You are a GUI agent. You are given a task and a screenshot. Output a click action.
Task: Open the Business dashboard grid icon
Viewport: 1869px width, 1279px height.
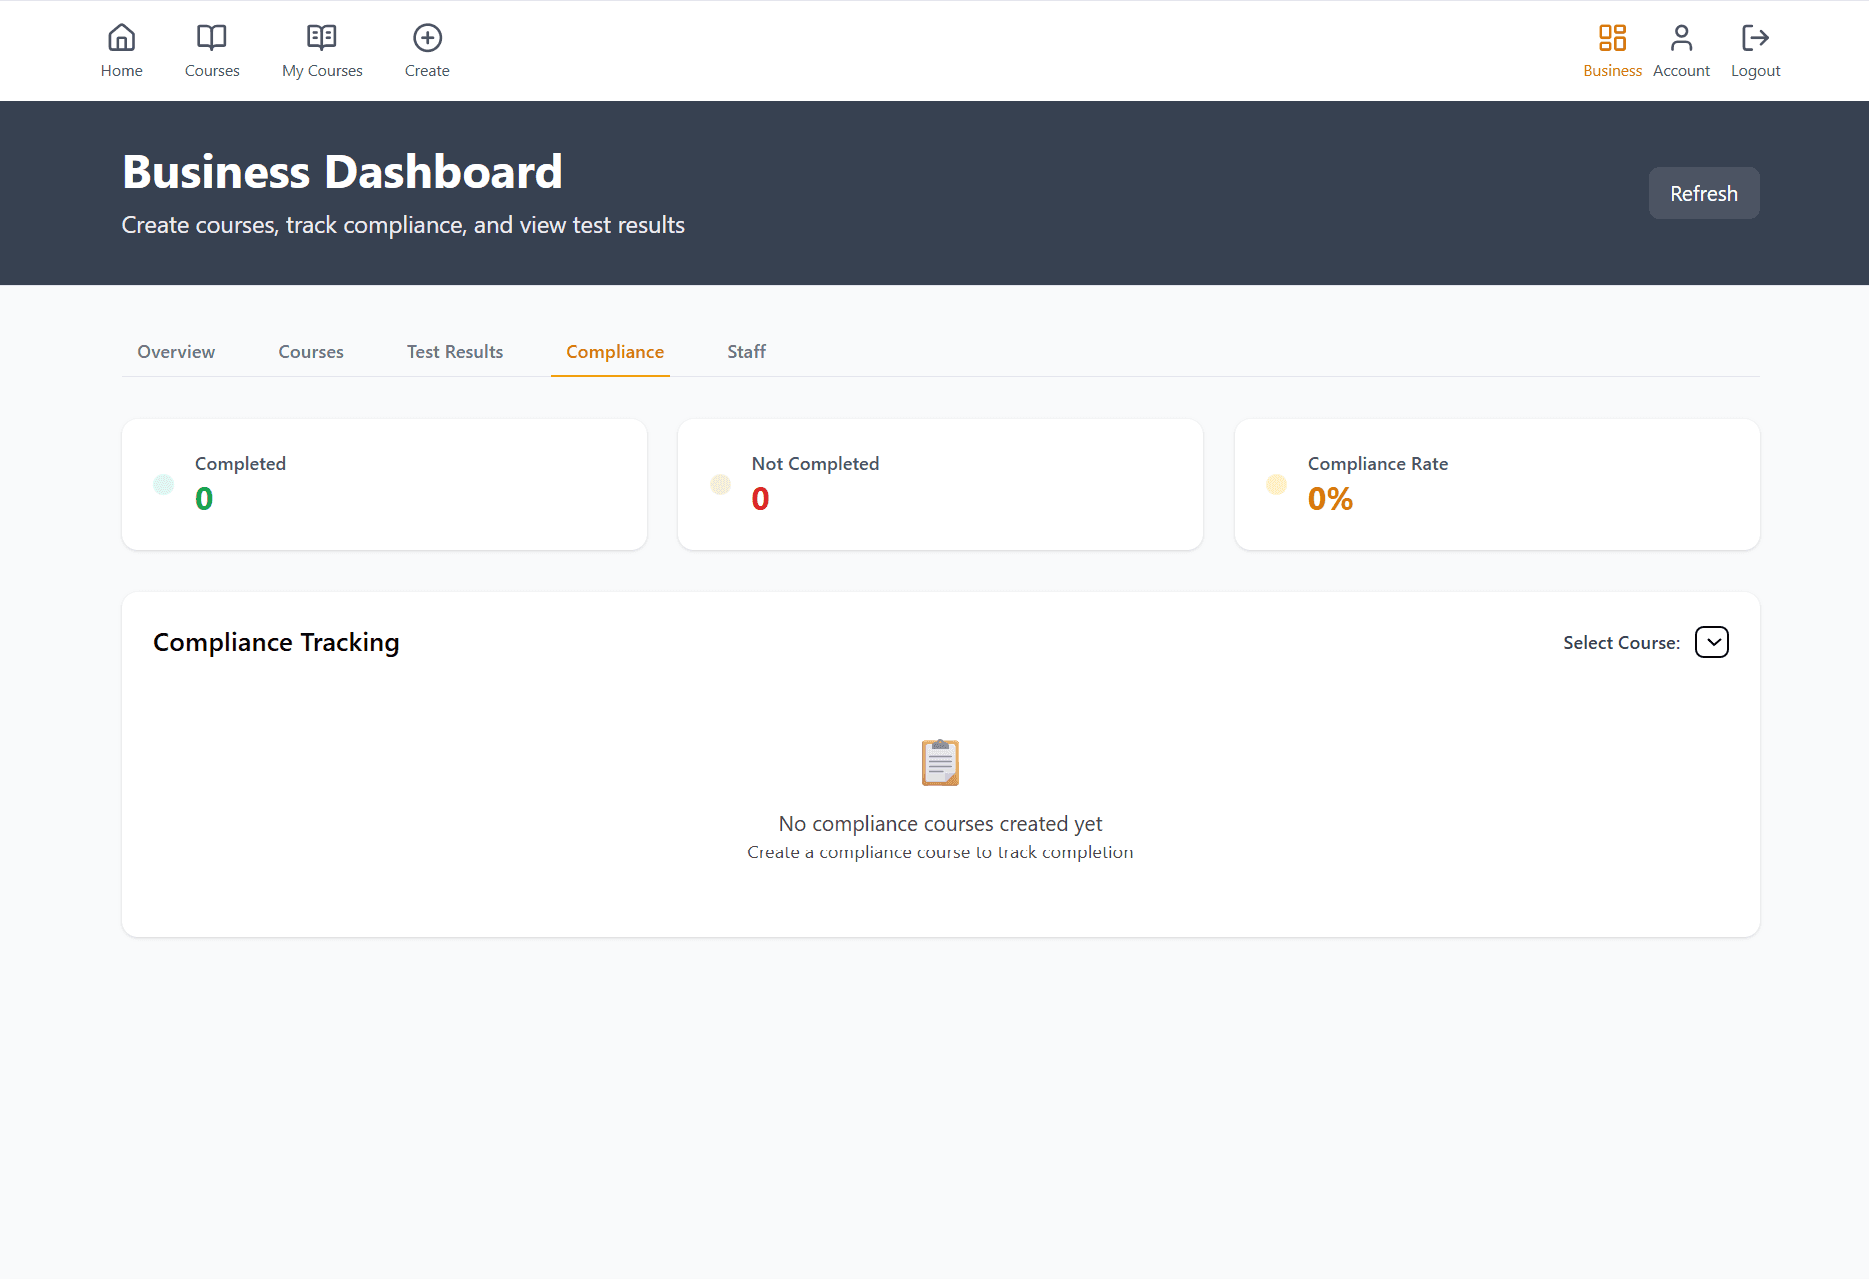1612,38
